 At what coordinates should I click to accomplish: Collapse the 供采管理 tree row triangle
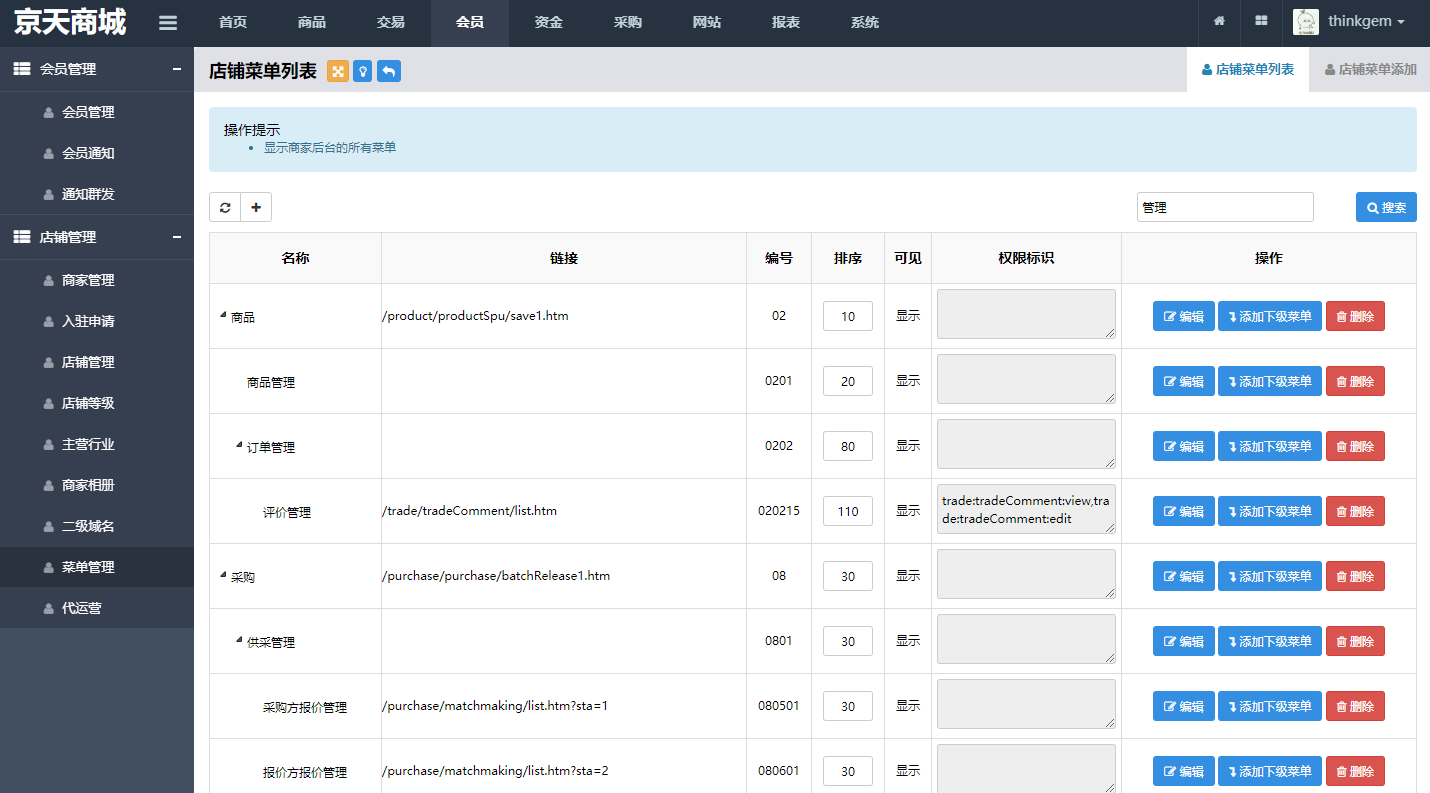coord(239,640)
